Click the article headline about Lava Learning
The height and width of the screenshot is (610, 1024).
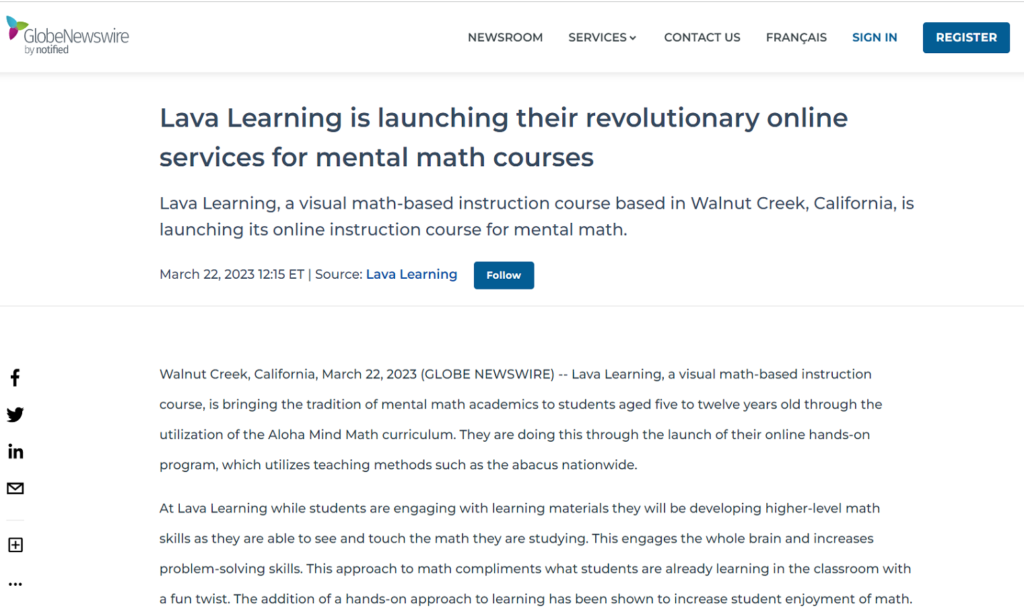(504, 137)
